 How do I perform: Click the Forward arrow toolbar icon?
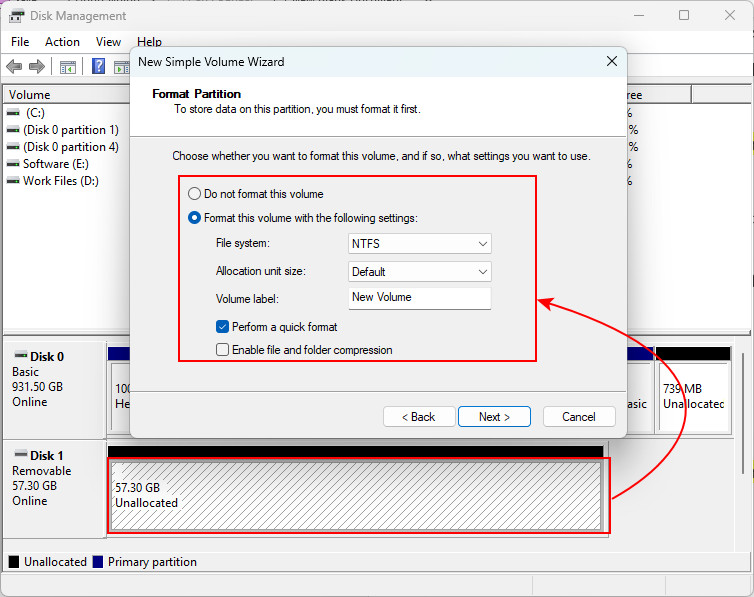37,66
